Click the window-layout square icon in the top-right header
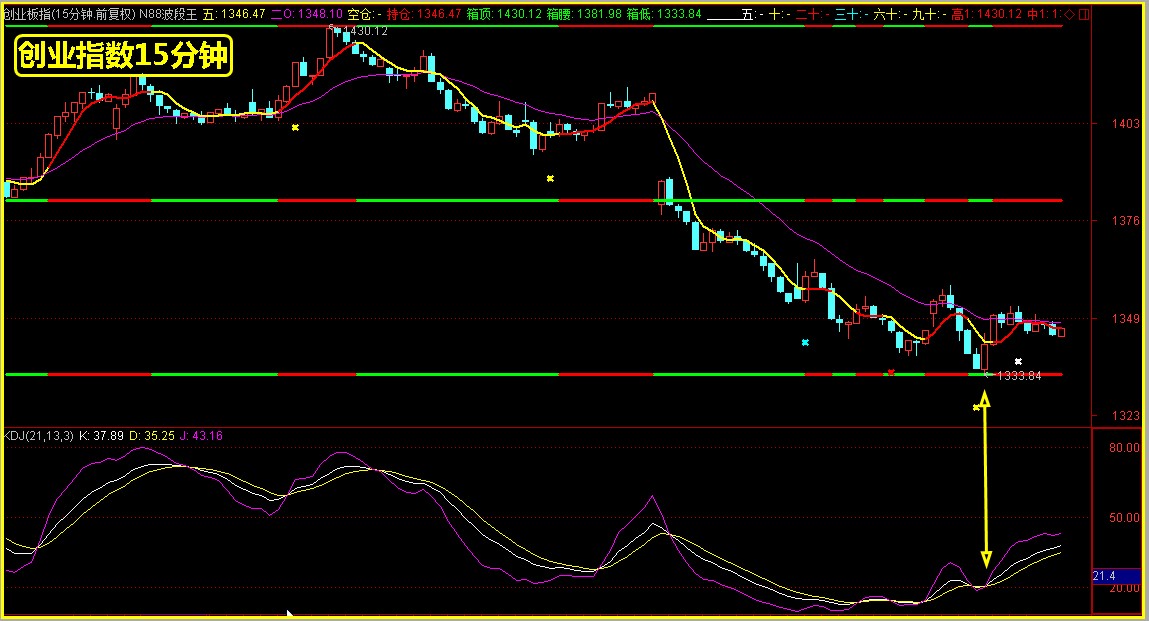This screenshot has height=621, width=1149. (x=1085, y=14)
